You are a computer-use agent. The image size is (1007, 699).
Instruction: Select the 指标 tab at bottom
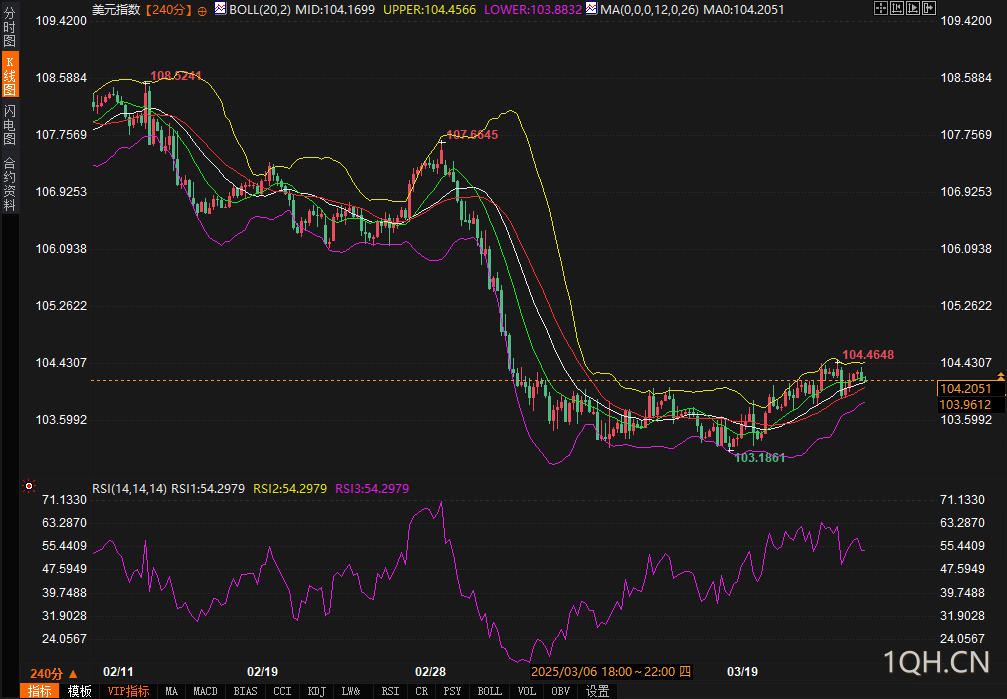pos(40,691)
